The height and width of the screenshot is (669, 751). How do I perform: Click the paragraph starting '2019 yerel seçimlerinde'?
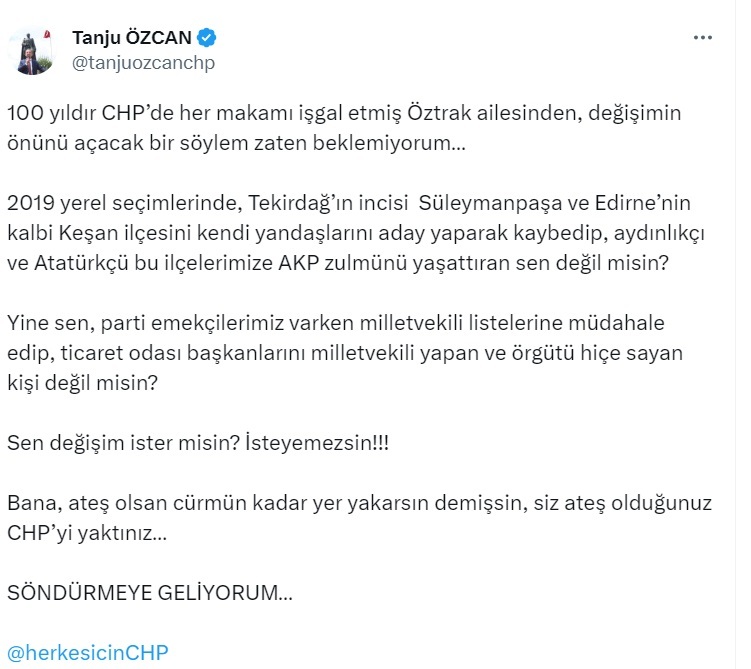355,233
